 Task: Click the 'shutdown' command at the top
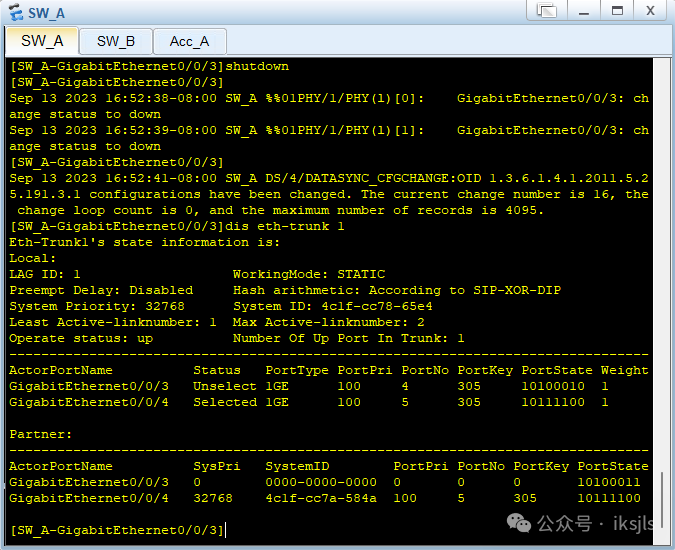click(x=257, y=66)
